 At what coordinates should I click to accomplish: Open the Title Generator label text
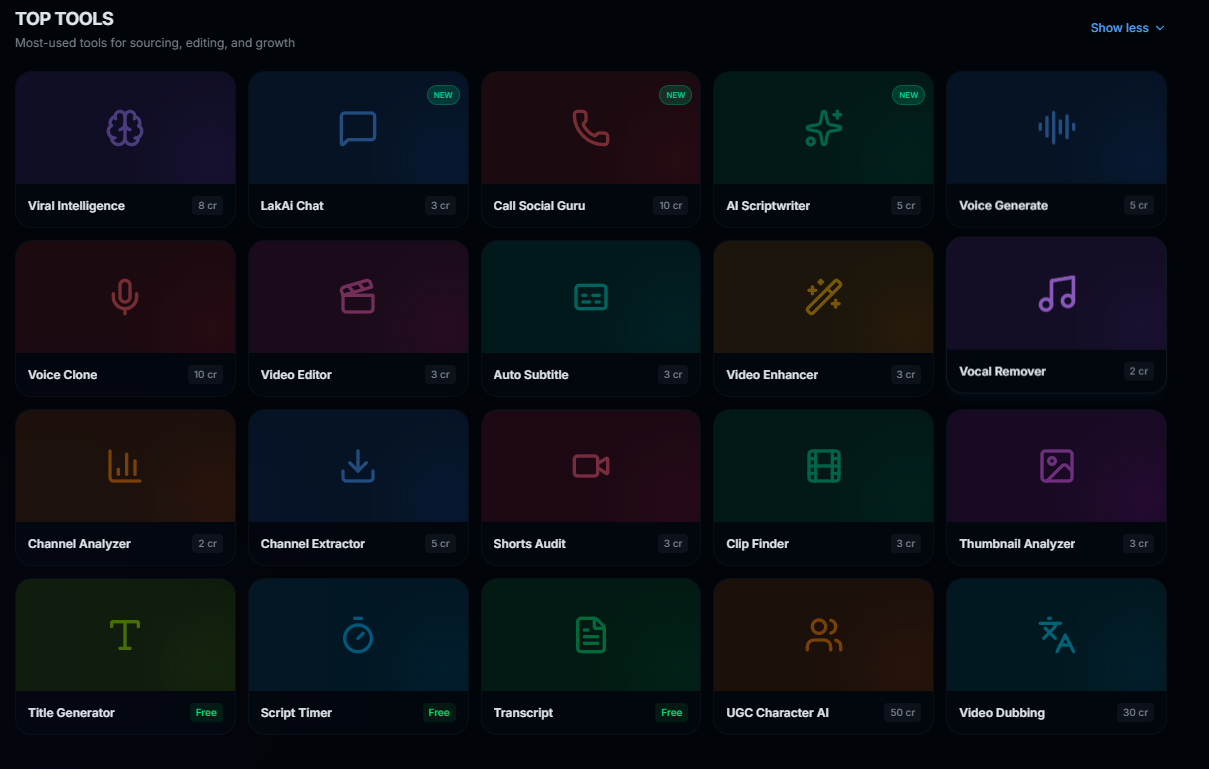pos(71,713)
